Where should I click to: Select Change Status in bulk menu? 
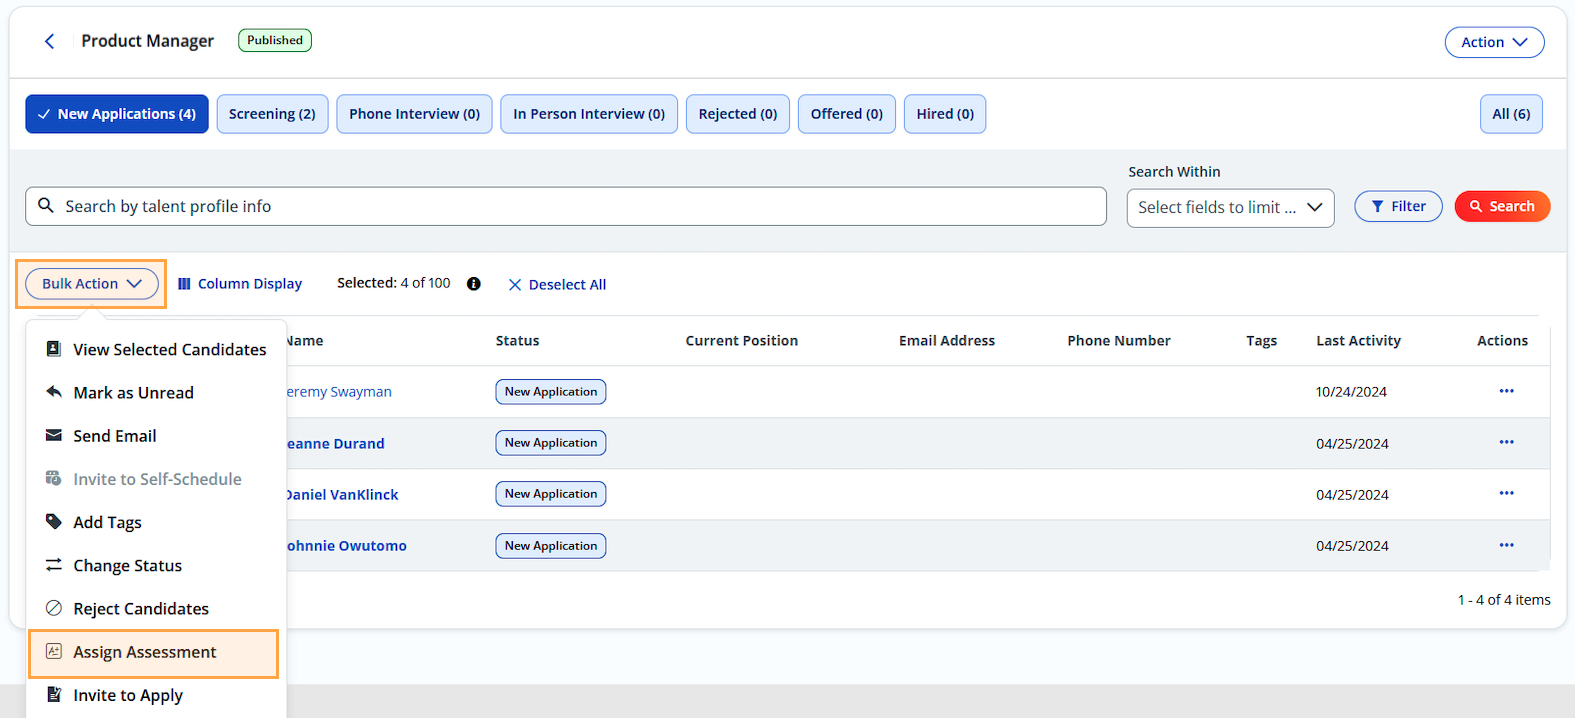(x=127, y=566)
